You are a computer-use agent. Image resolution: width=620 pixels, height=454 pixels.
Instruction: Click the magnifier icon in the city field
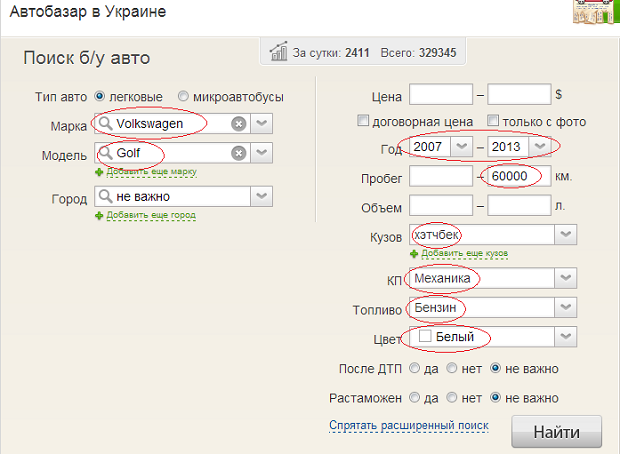pos(104,197)
